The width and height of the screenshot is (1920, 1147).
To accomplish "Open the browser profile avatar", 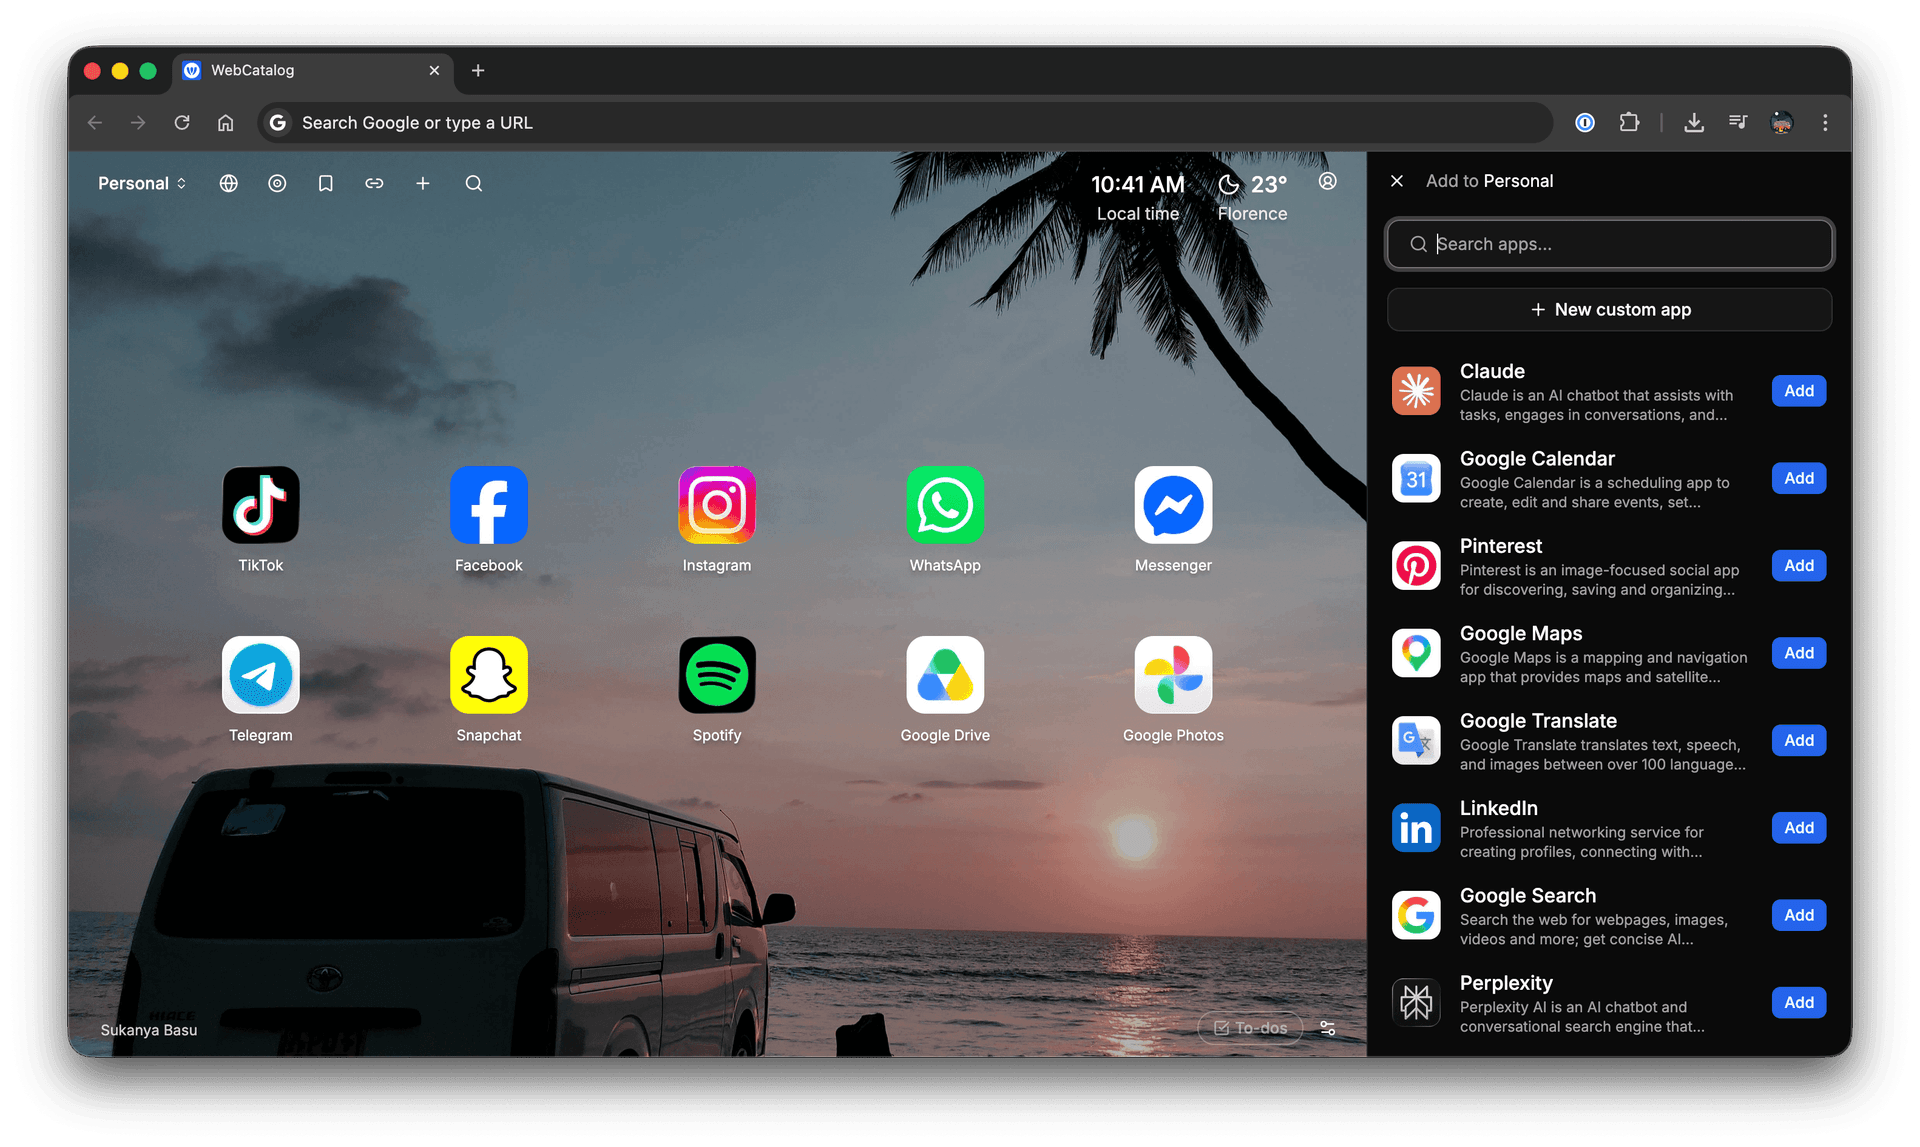I will pyautogui.click(x=1782, y=122).
